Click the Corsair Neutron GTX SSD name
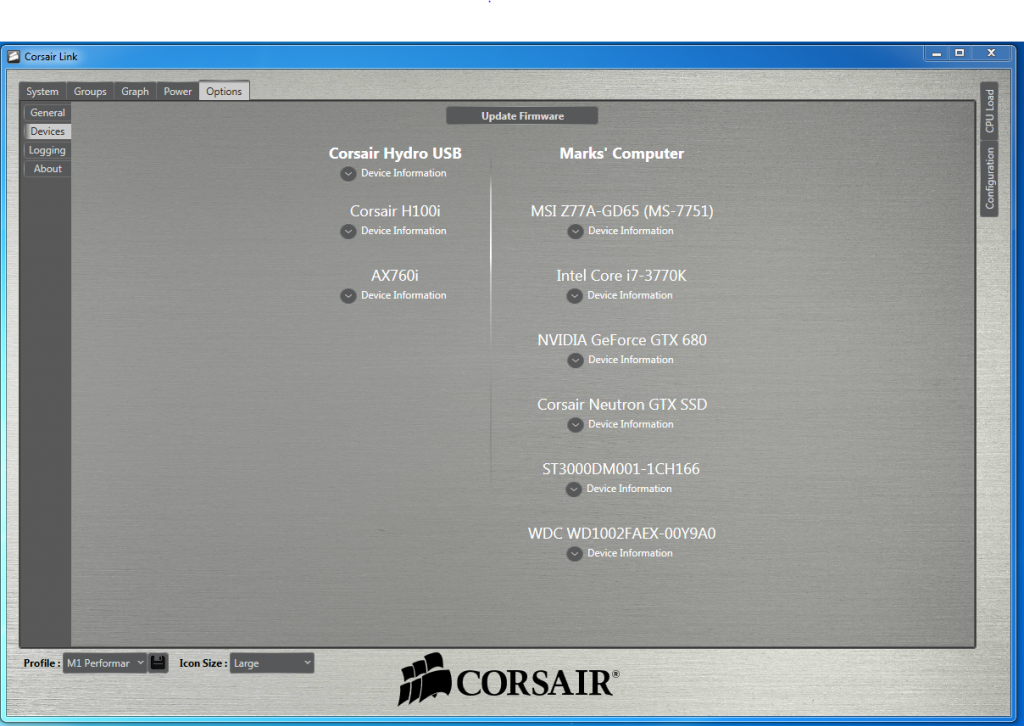Screen dimensions: 1024x726 622,405
